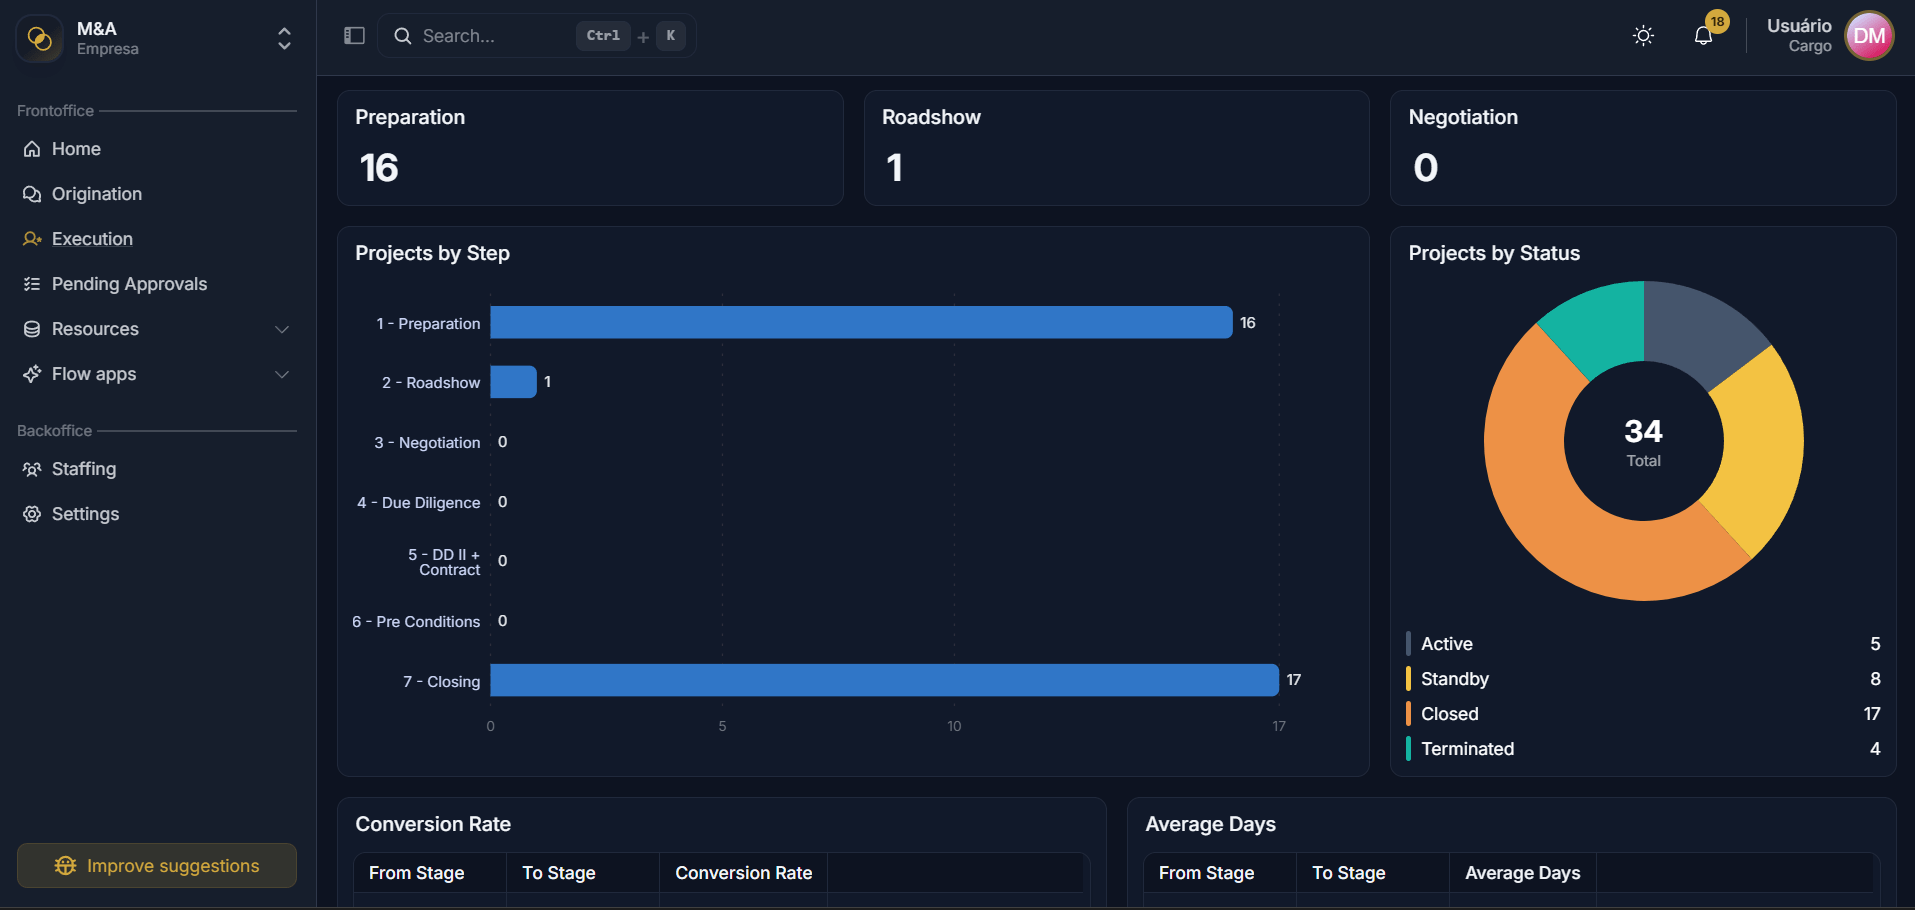
Task: Click the Execution user icon
Action: [32, 239]
